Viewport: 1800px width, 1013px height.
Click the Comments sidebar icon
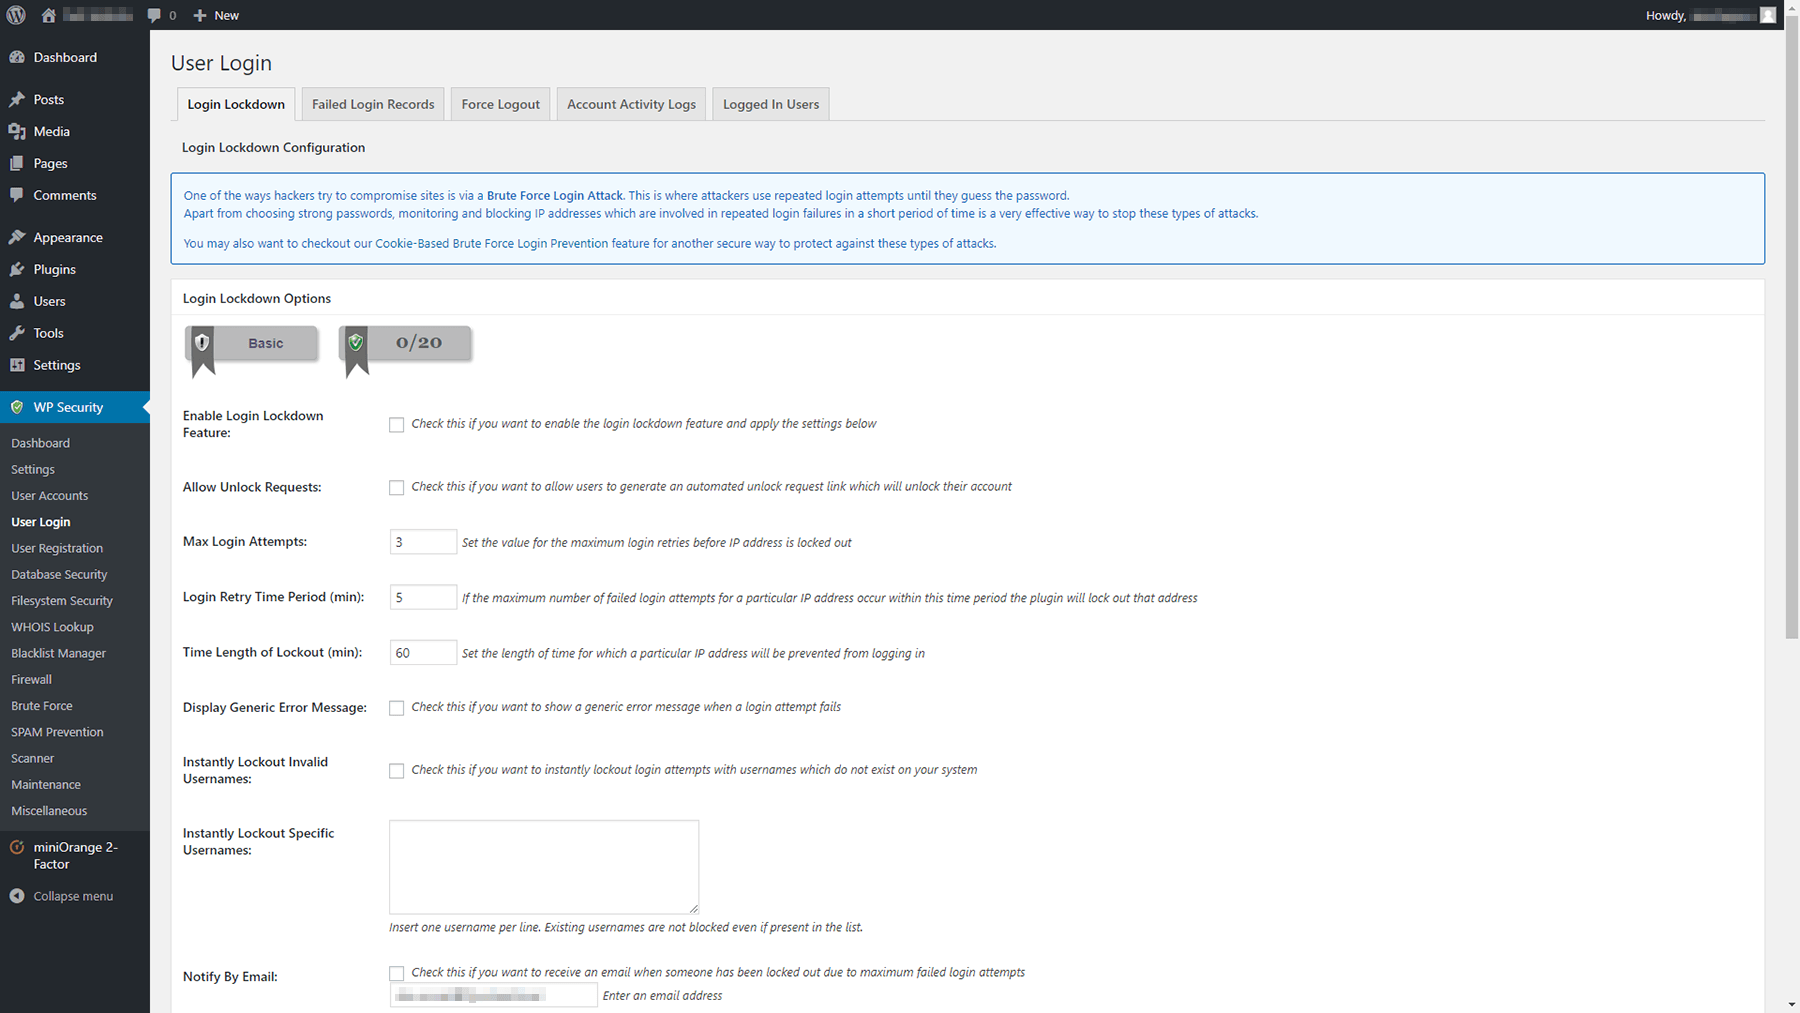17,195
